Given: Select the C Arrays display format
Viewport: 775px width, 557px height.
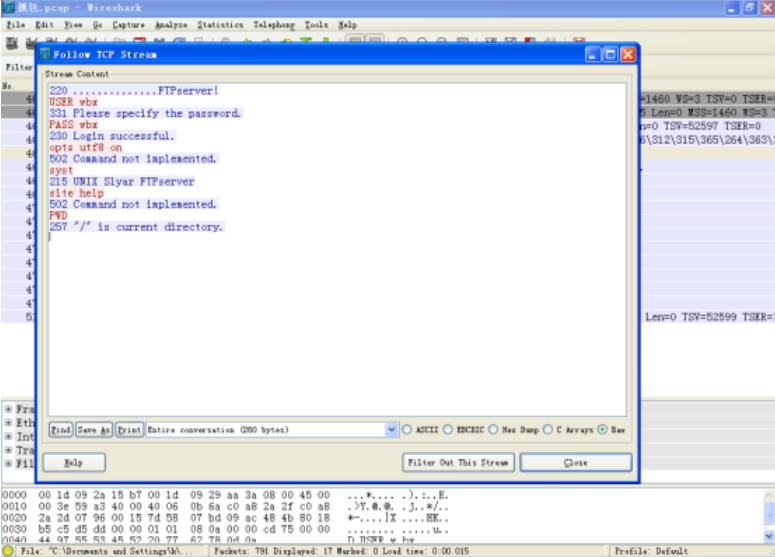Looking at the screenshot, I should [x=548, y=429].
